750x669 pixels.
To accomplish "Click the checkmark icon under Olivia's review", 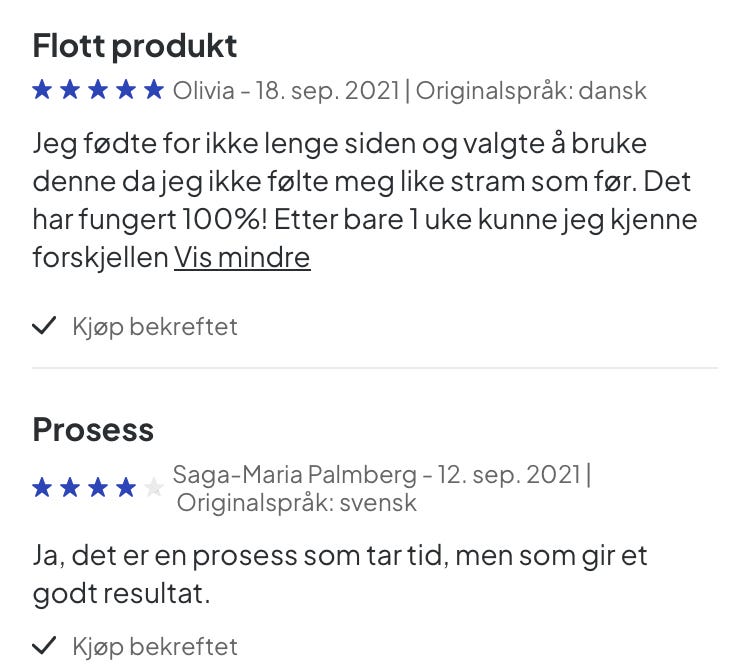I will [44, 326].
